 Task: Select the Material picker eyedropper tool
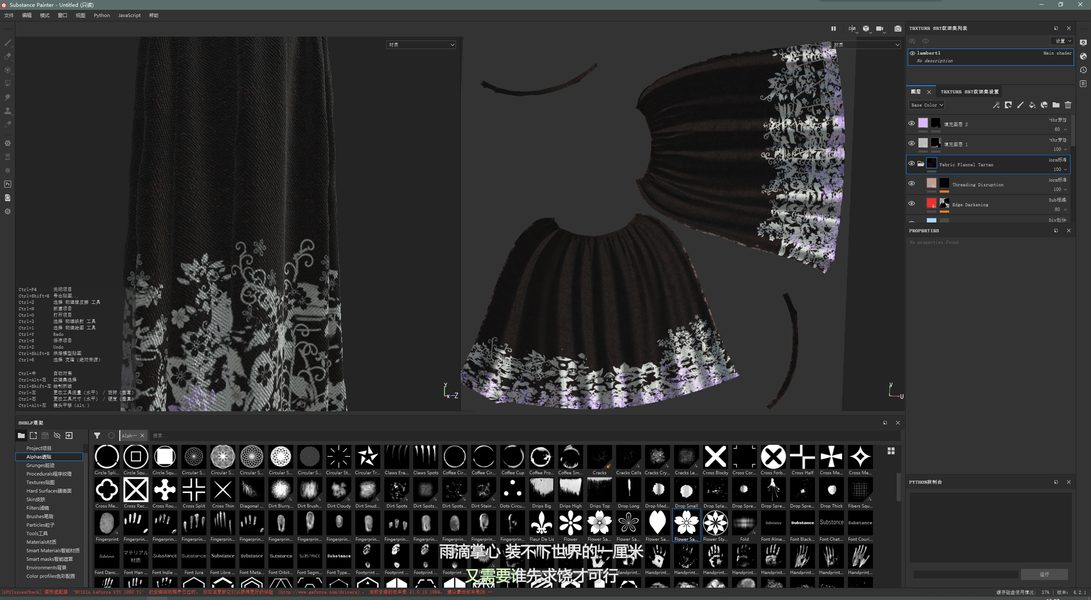pos(8,125)
